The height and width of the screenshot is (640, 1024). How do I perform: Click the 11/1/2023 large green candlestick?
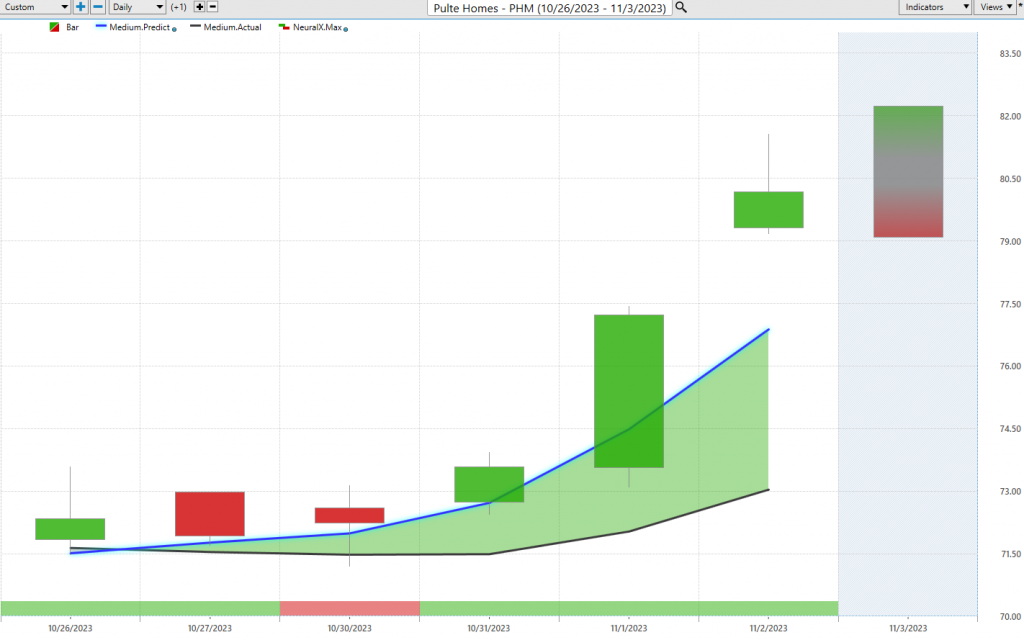(629, 391)
